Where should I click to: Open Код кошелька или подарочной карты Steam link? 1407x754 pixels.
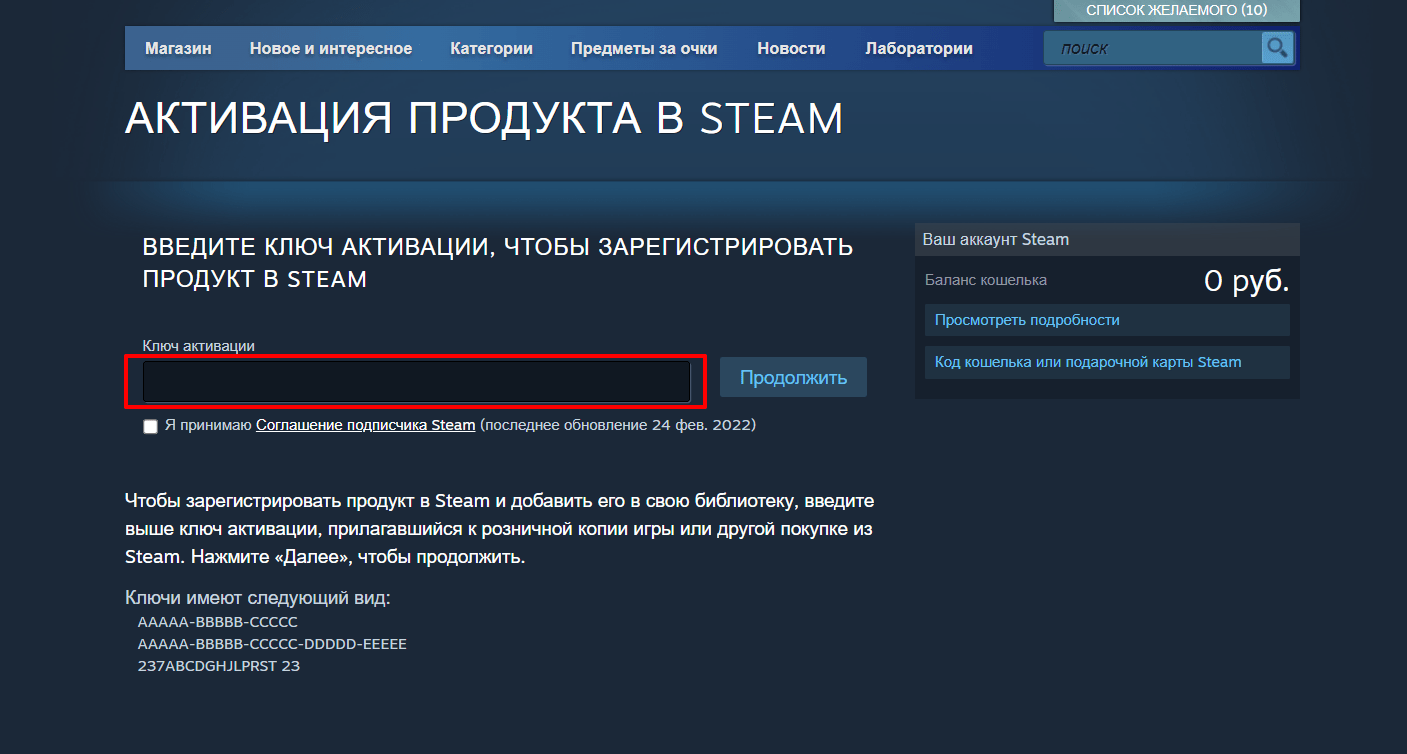(x=1107, y=362)
